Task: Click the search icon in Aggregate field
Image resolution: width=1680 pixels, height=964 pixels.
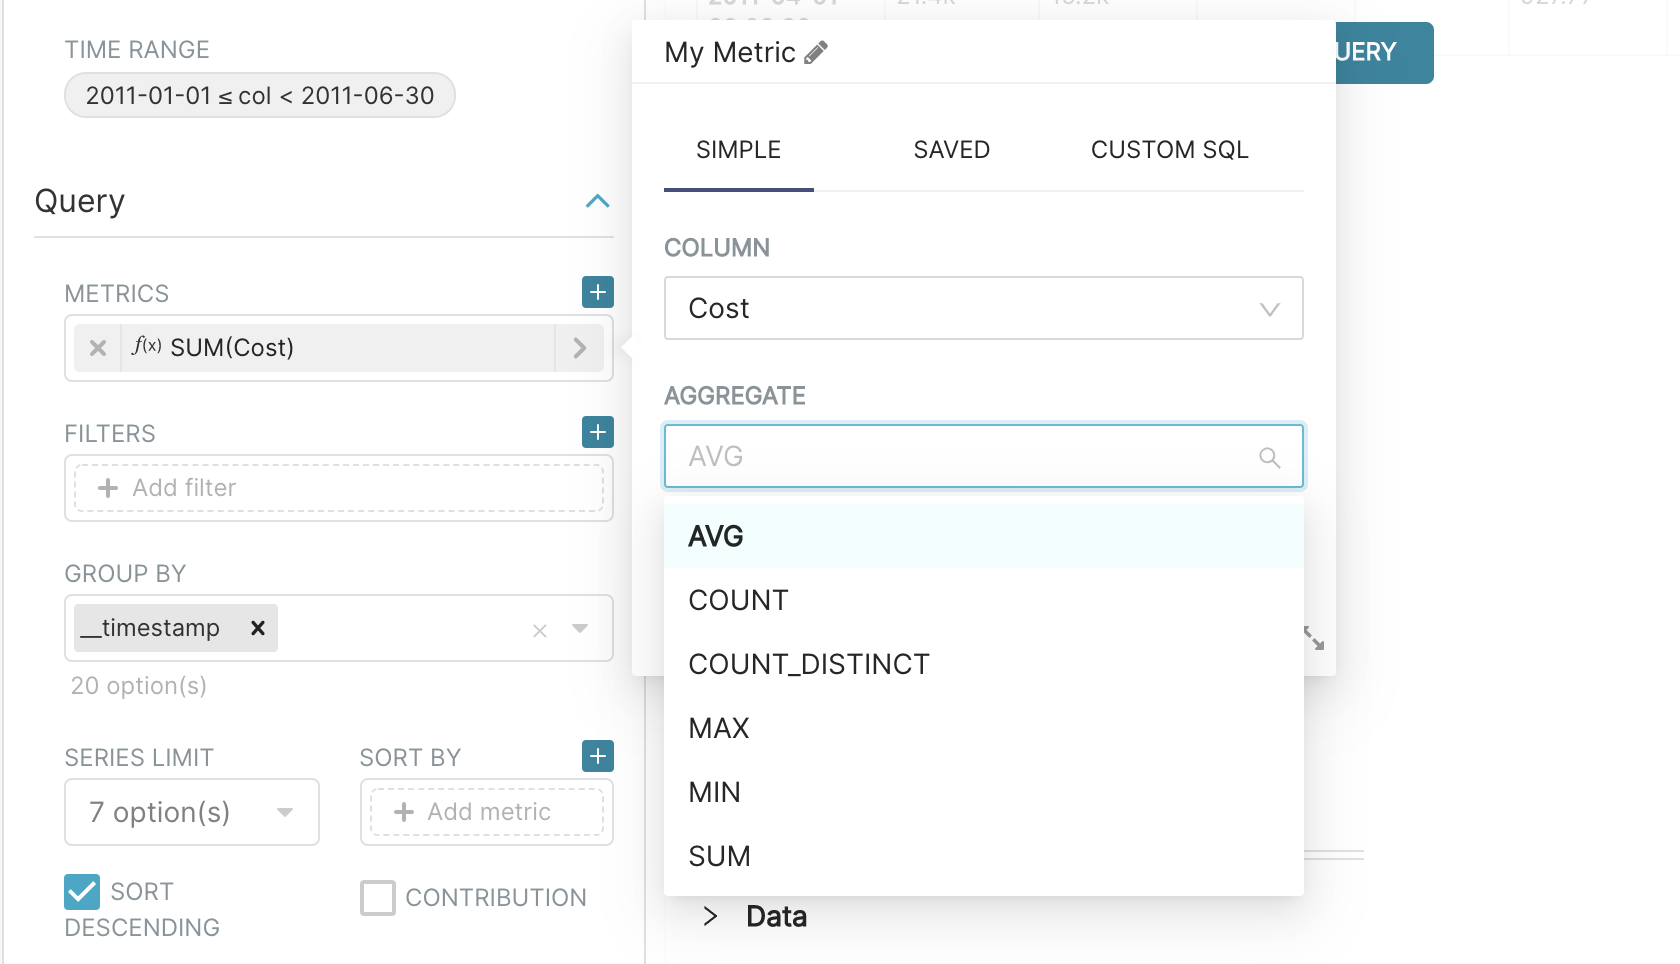Action: [x=1269, y=457]
